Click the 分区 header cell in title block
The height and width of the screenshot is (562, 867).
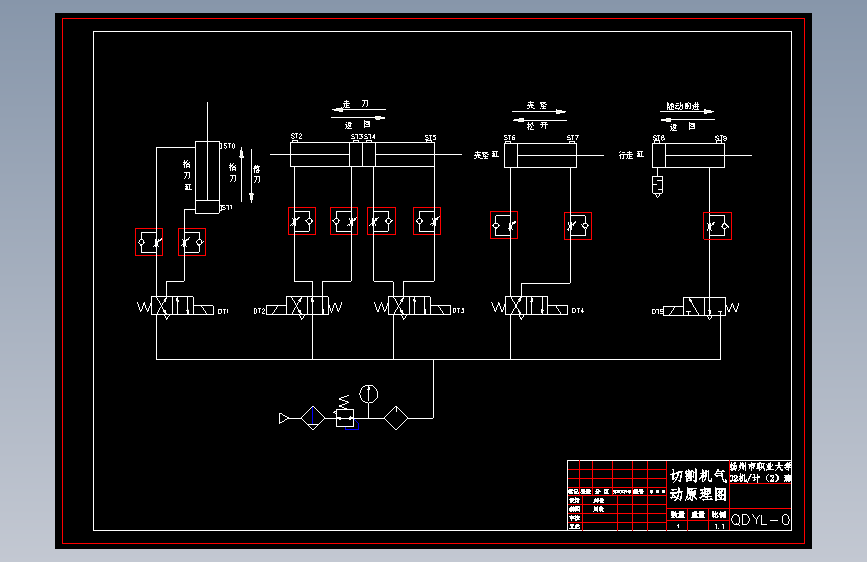(x=602, y=491)
